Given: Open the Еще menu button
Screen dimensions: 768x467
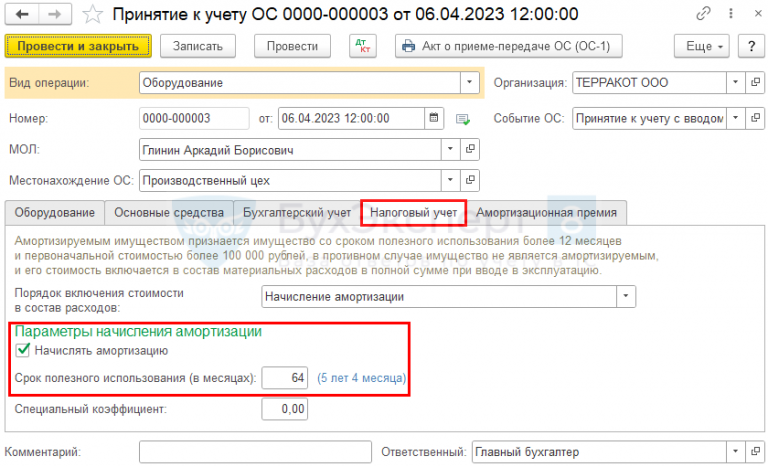Looking at the screenshot, I should [701, 46].
